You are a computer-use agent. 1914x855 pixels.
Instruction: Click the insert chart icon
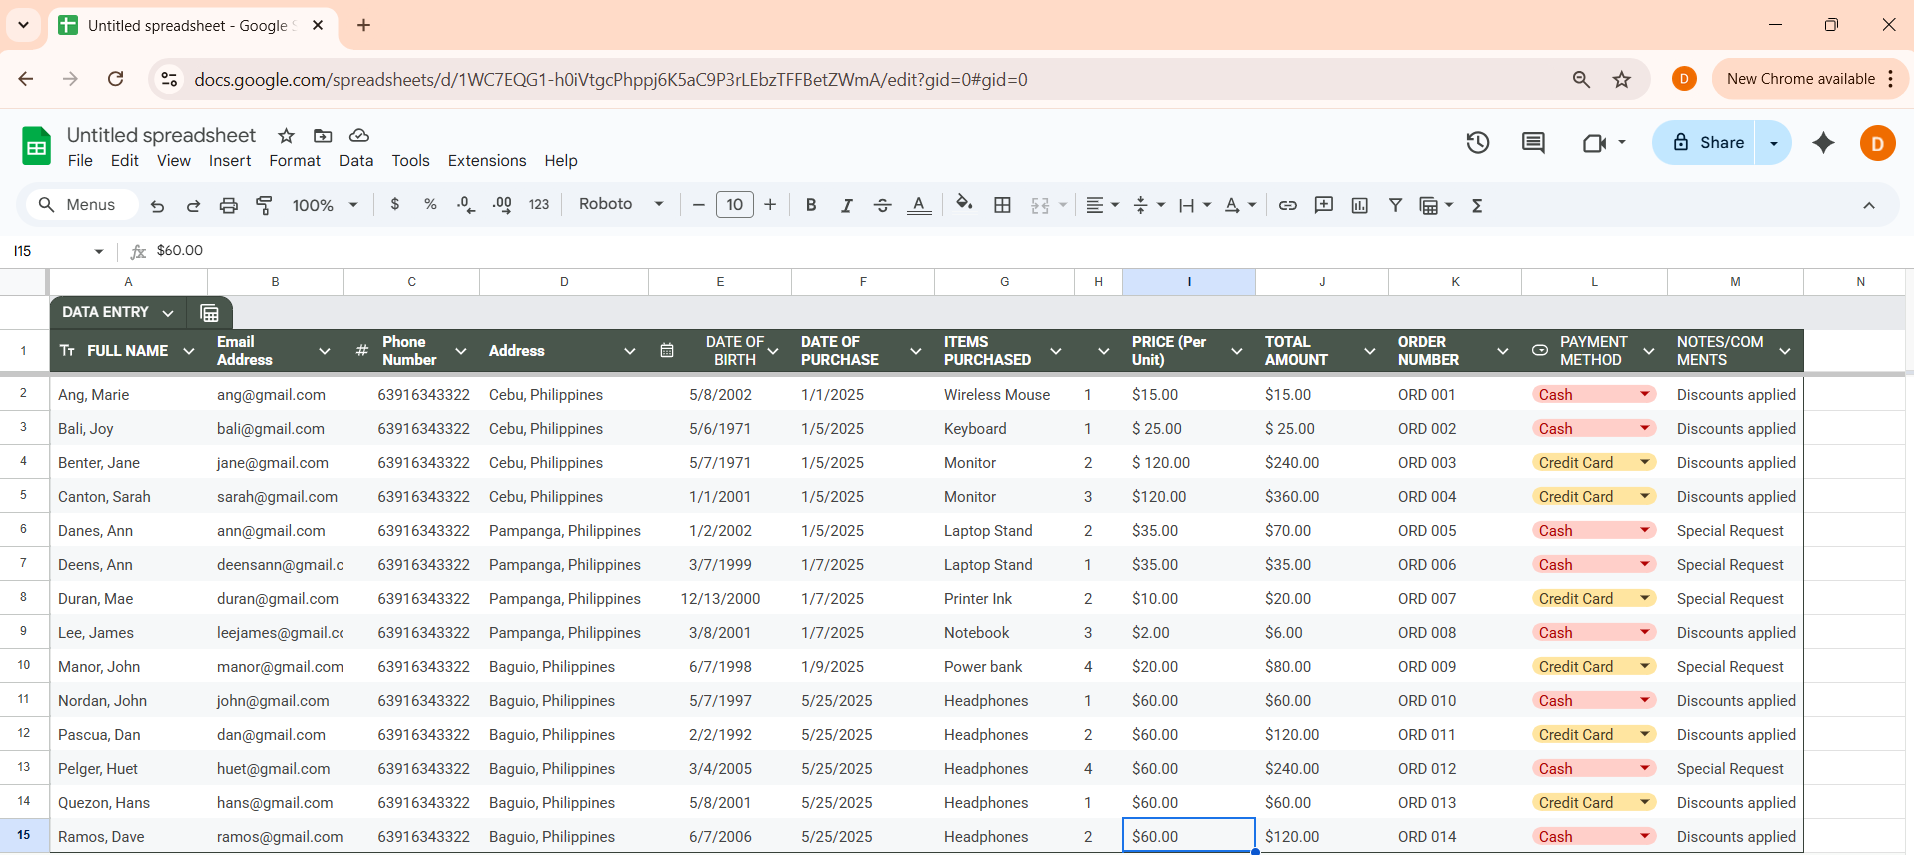pos(1359,205)
